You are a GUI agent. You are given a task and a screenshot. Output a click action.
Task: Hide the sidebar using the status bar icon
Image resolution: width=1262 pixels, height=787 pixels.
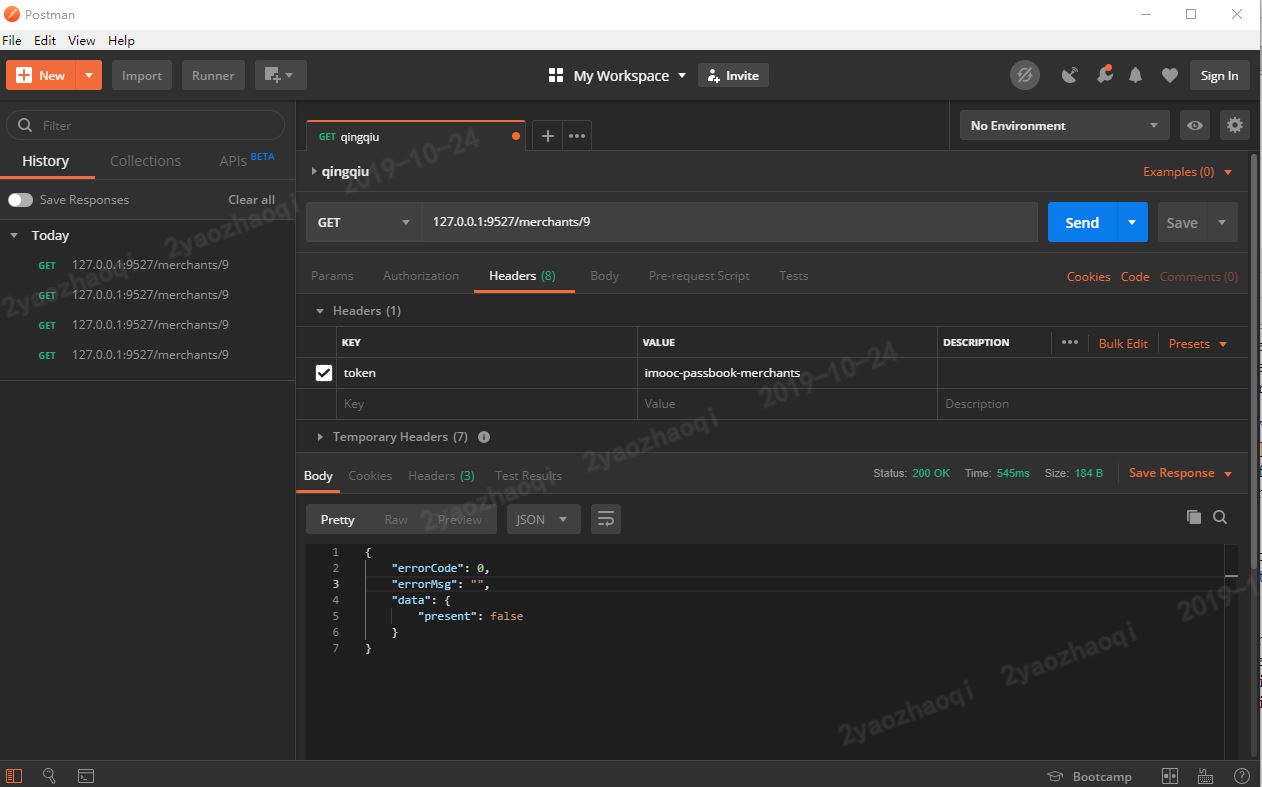pyautogui.click(x=14, y=776)
